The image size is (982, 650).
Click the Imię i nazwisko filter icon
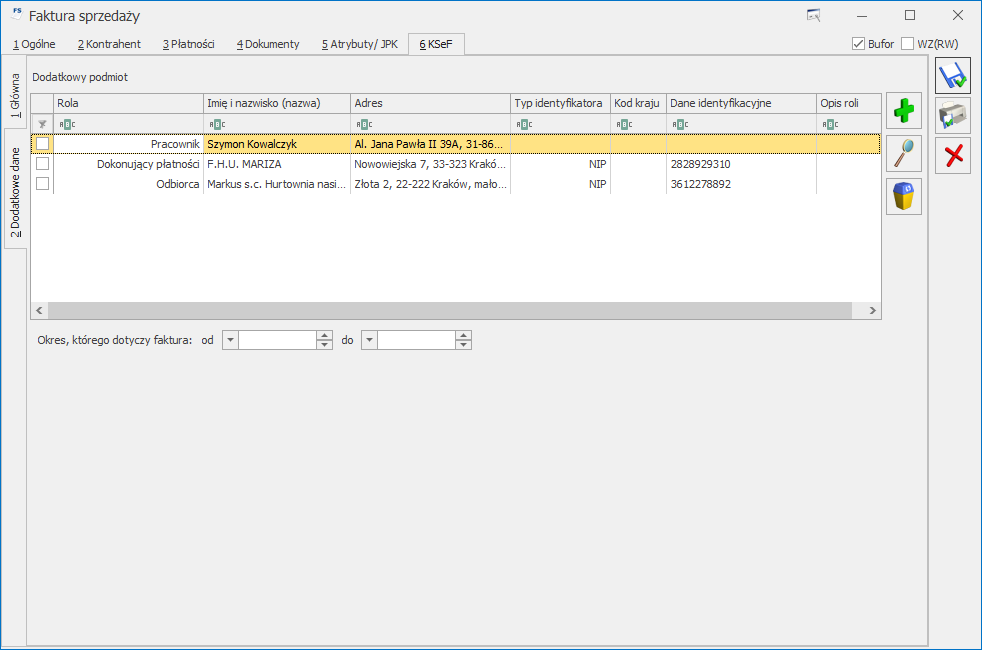pyautogui.click(x=217, y=124)
